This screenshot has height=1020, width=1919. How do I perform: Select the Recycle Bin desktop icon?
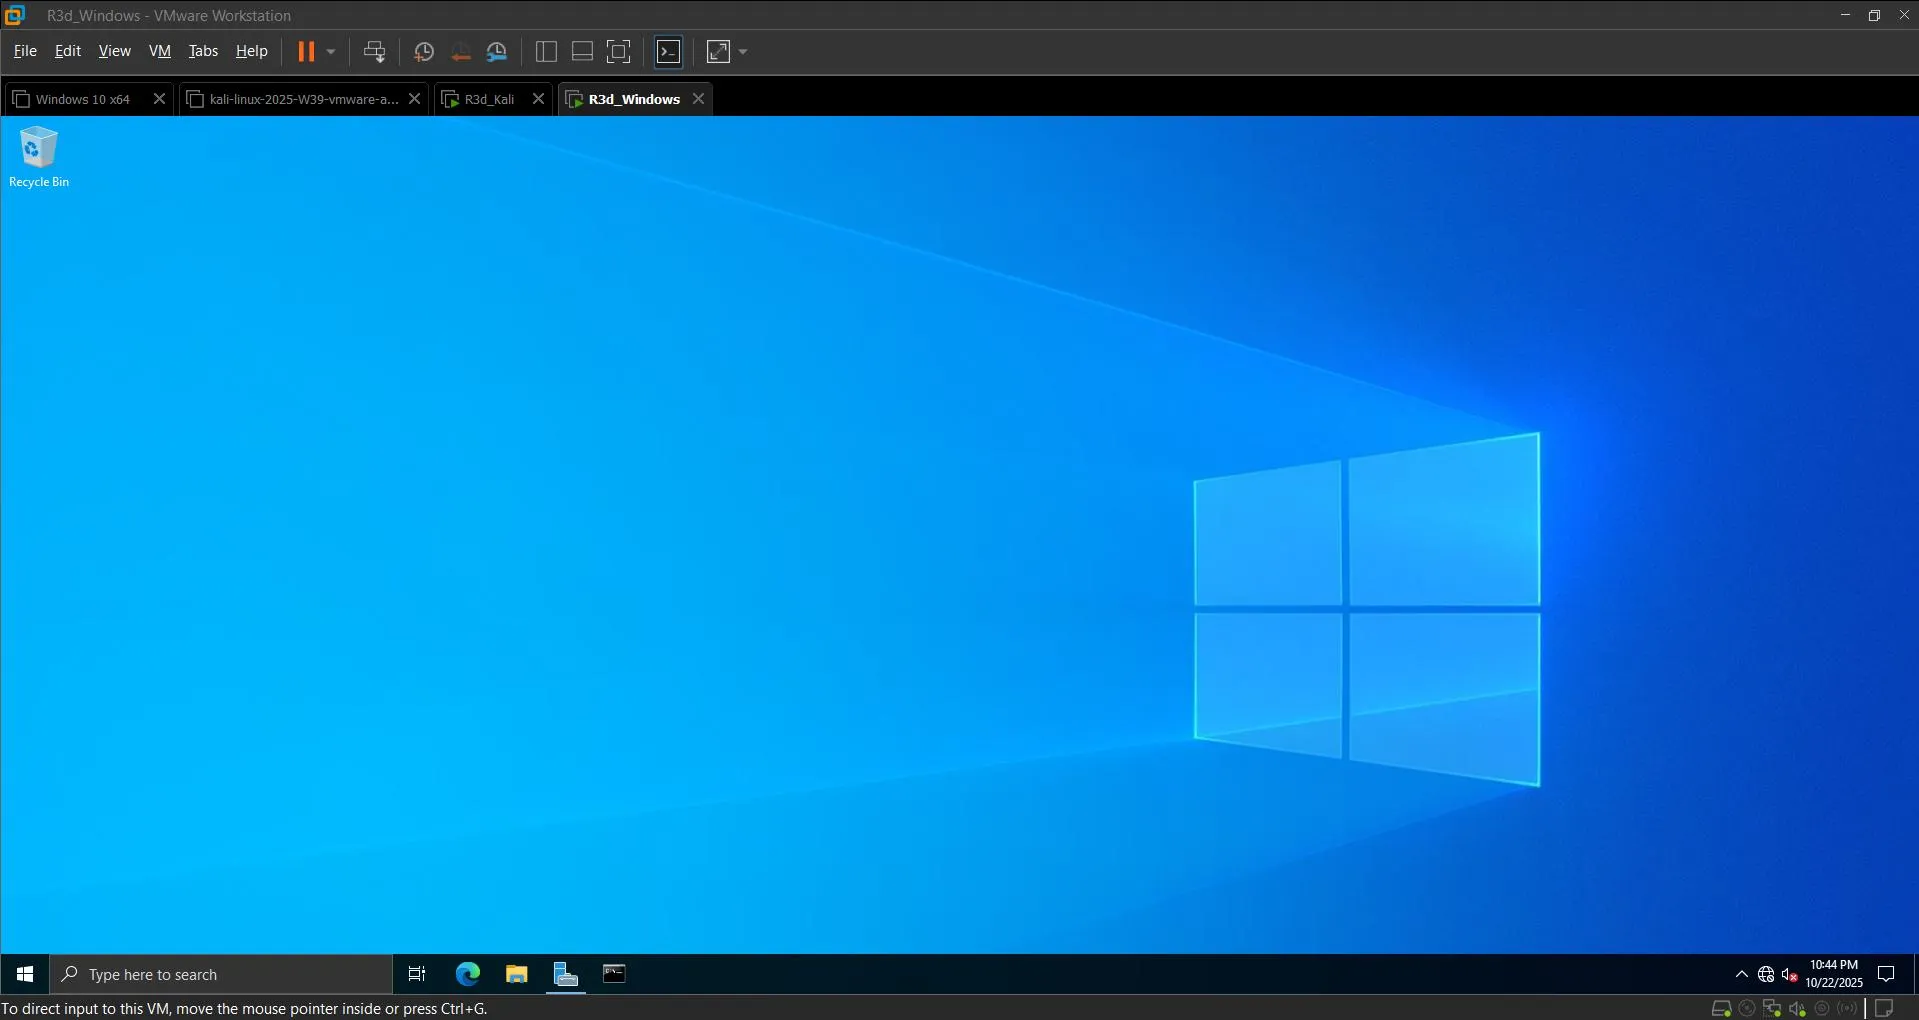(x=39, y=157)
